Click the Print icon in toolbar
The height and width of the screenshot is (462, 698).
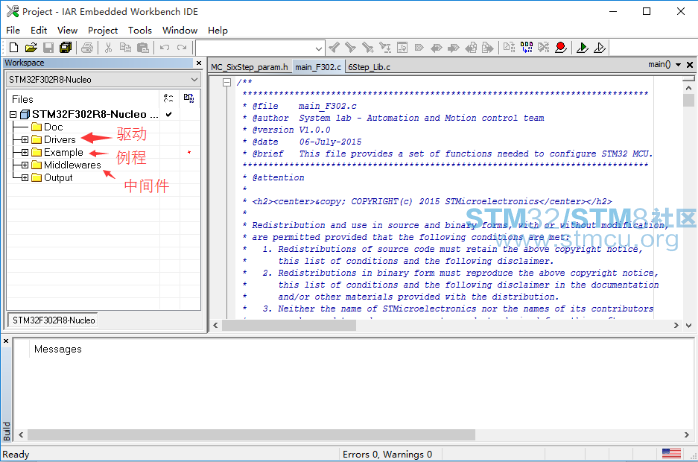[x=87, y=48]
